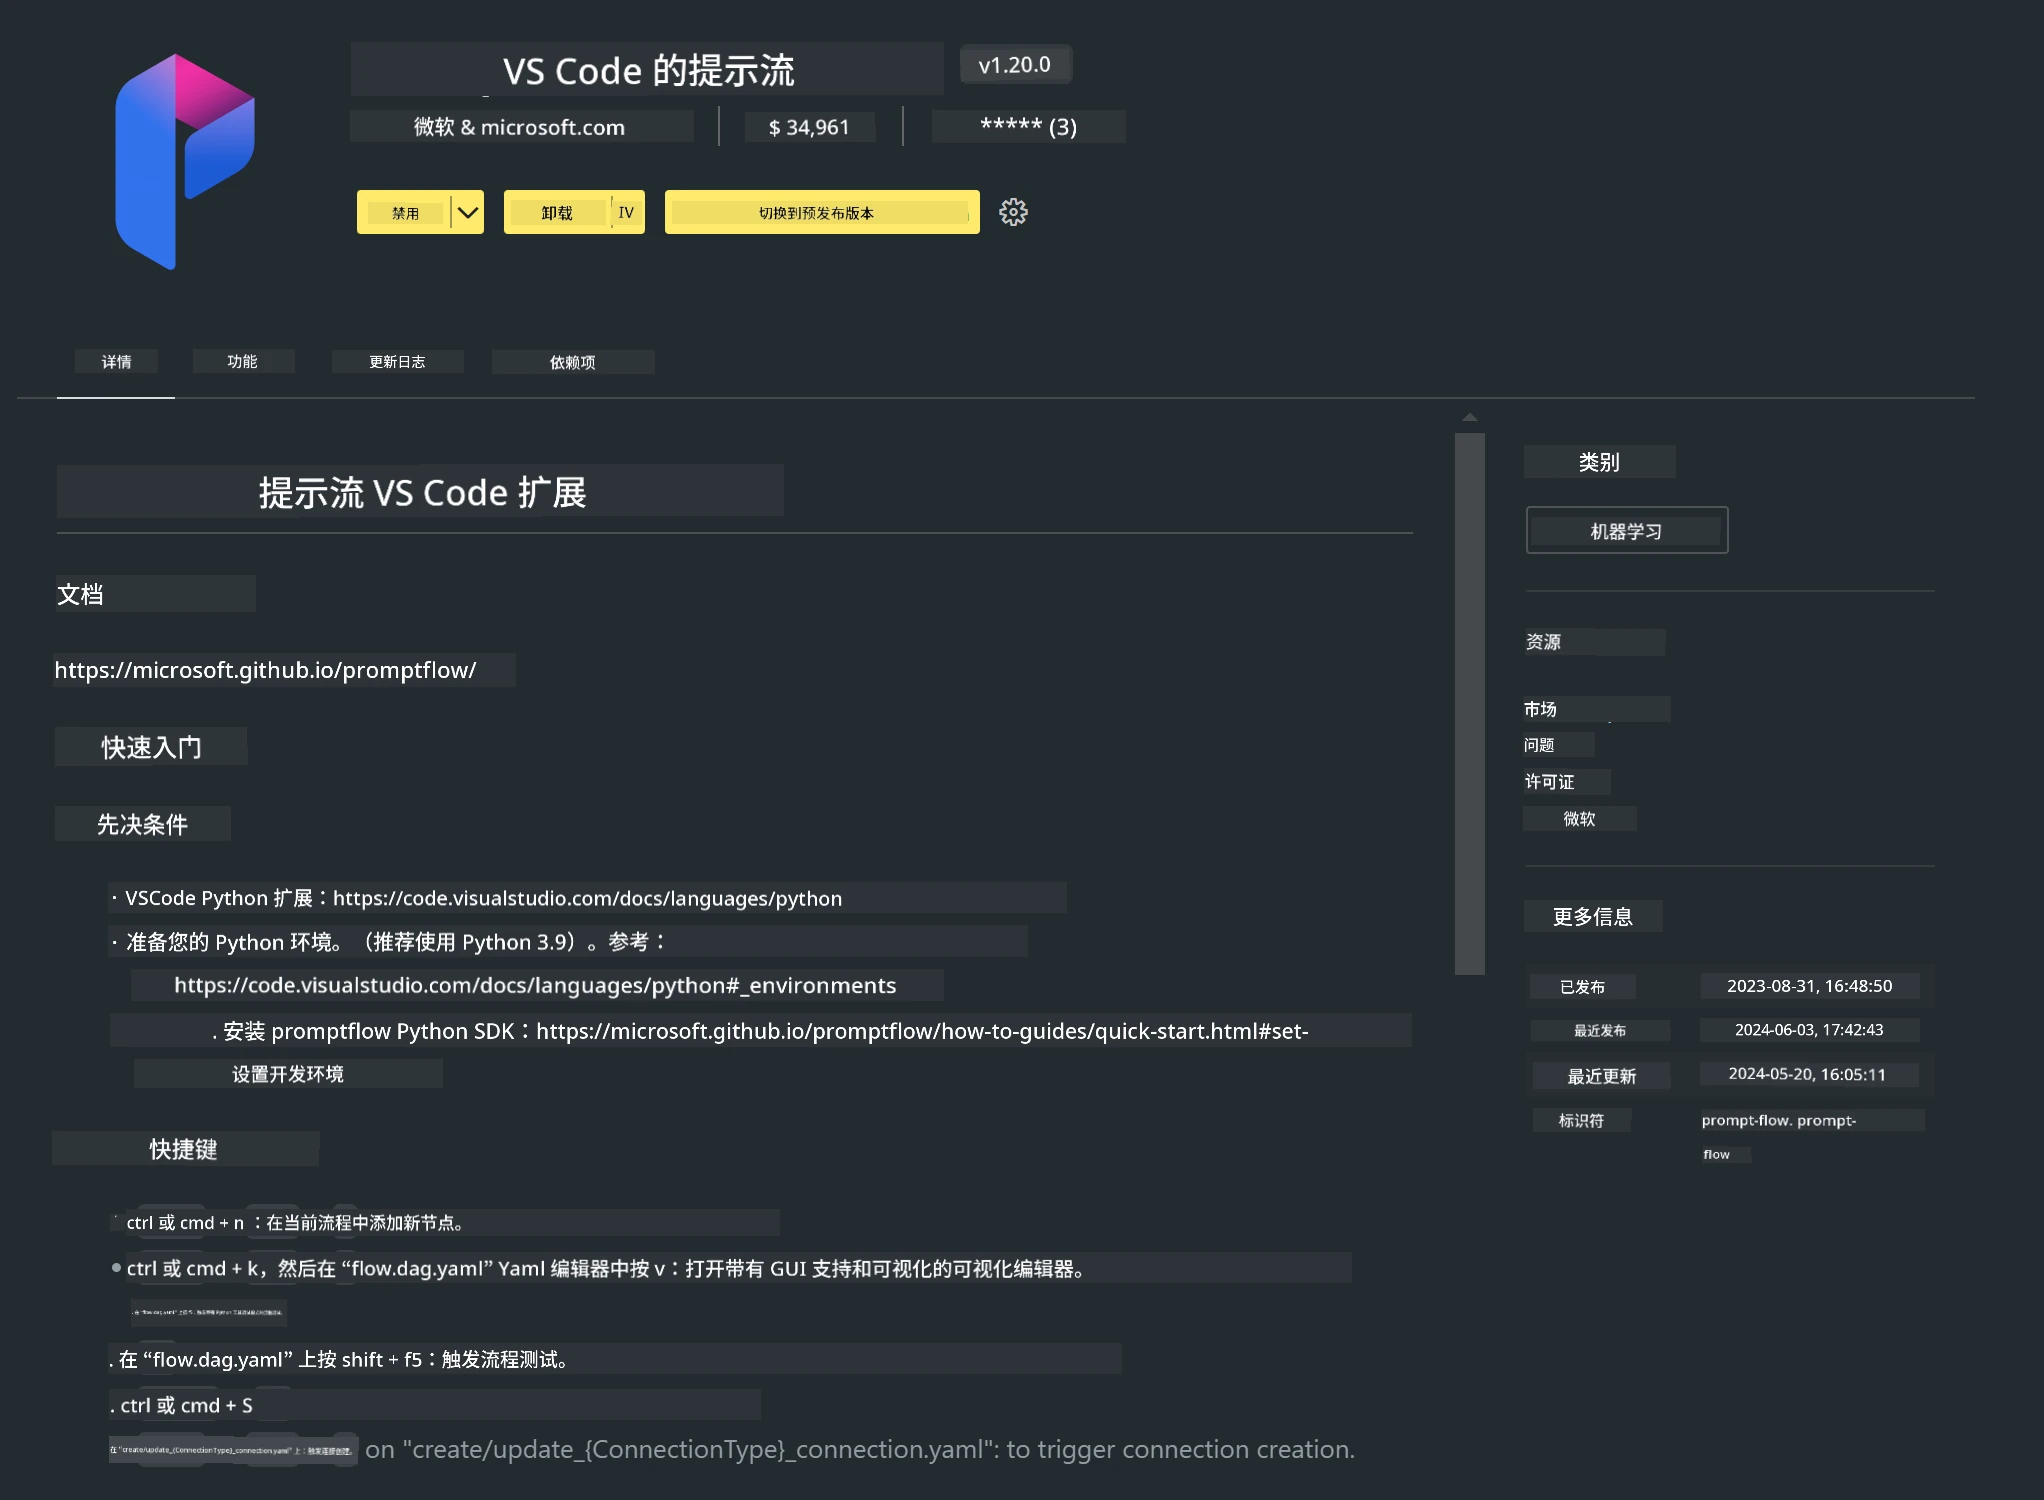Open the 许可证 resource link
This screenshot has height=1500, width=2044.
[1549, 782]
